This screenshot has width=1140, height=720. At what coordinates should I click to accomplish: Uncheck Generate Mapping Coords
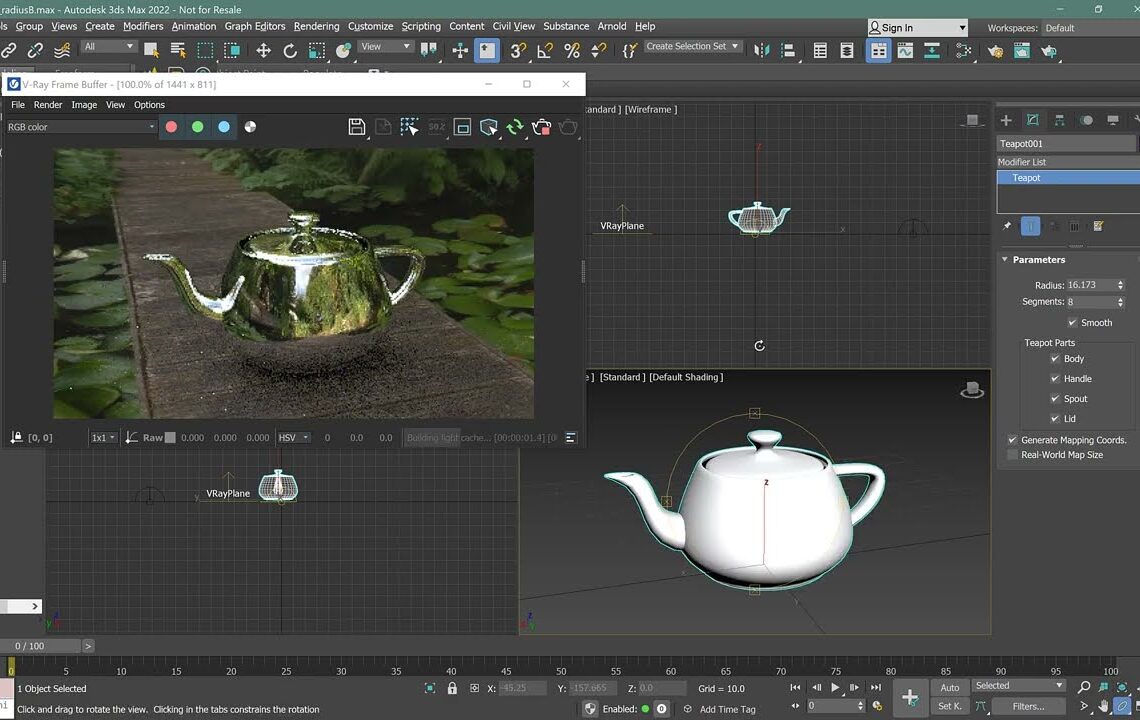coord(1012,439)
